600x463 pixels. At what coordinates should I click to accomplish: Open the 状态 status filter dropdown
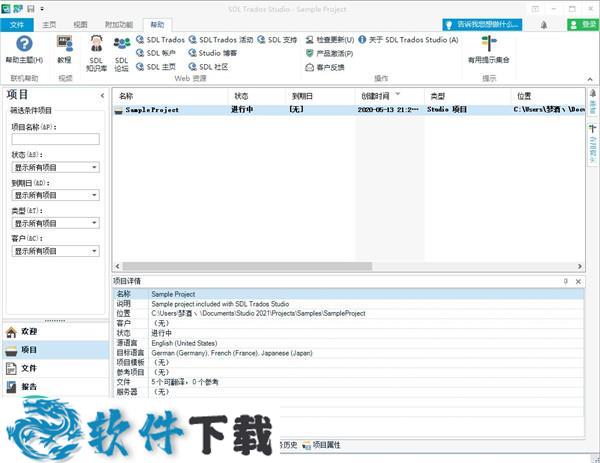coord(55,167)
